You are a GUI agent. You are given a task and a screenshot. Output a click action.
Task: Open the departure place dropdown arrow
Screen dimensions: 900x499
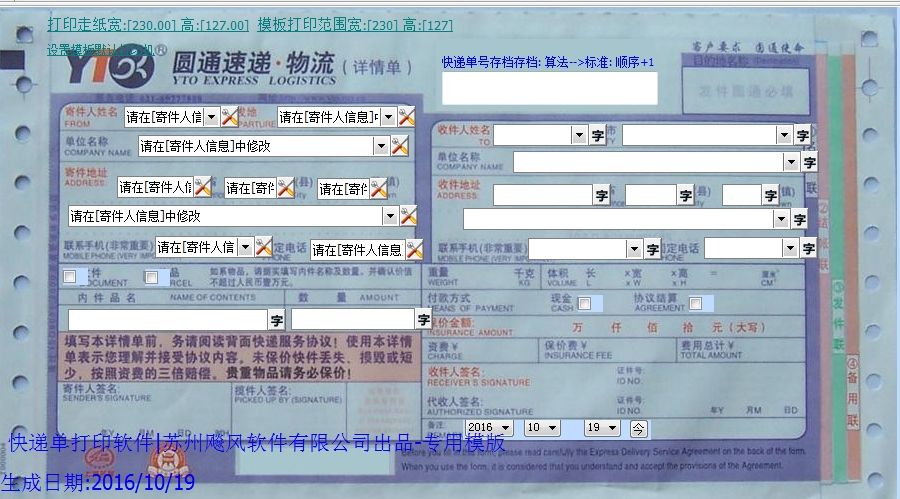tap(389, 117)
